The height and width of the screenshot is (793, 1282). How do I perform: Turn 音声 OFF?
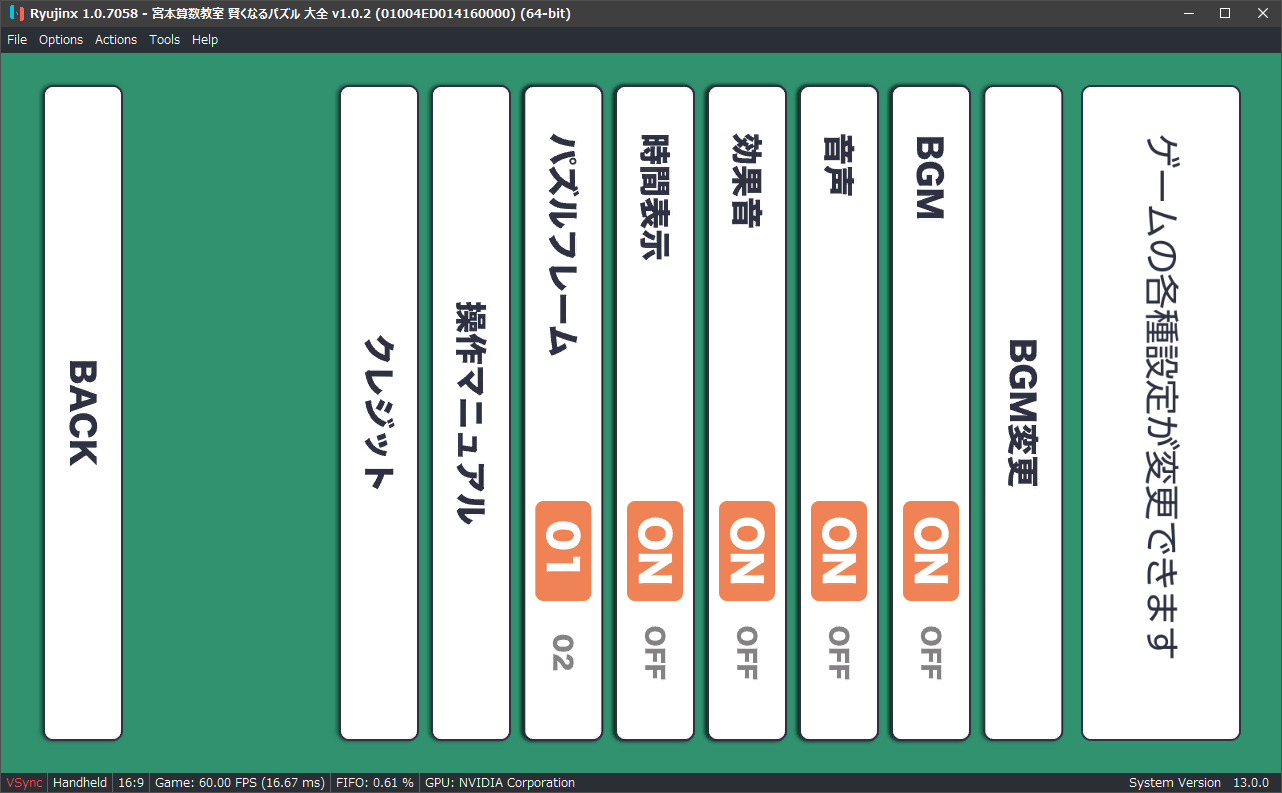click(x=839, y=653)
